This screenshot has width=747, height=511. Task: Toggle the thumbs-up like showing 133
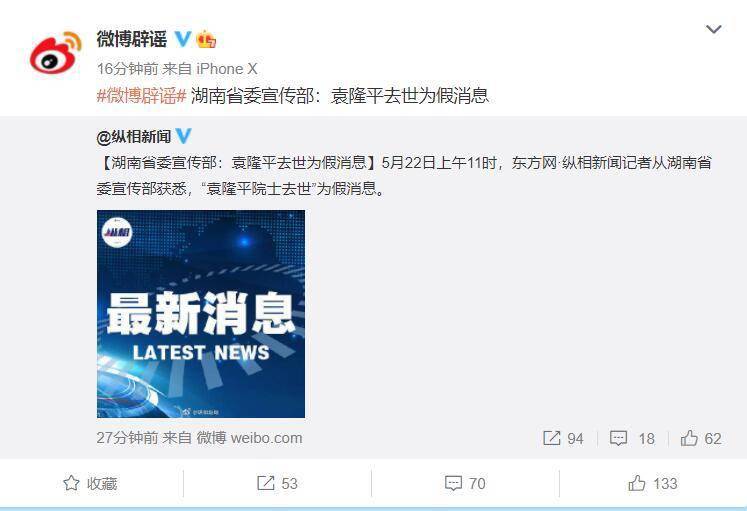click(653, 484)
